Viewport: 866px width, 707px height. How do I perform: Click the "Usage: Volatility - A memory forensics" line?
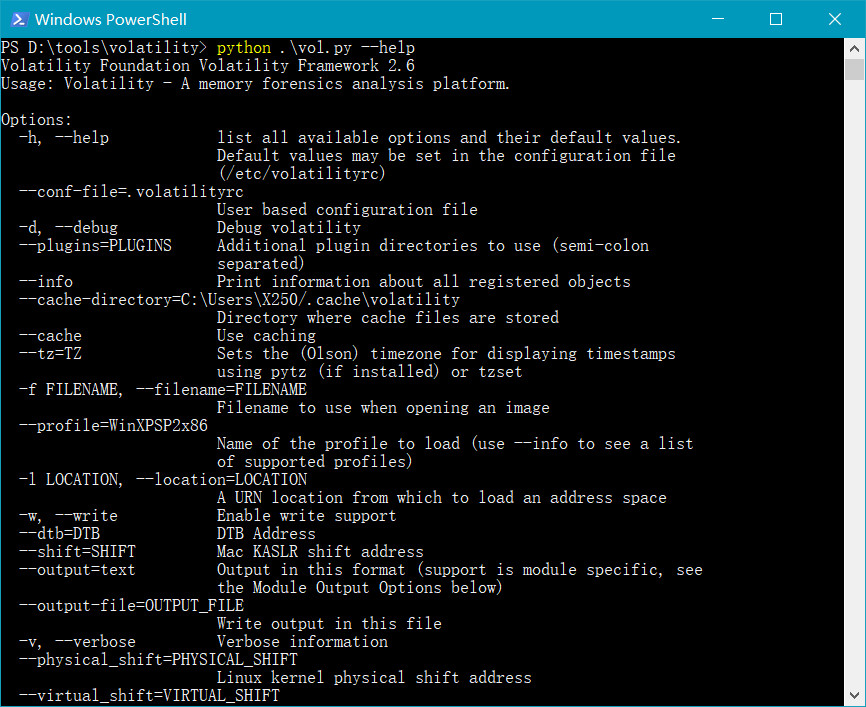click(x=255, y=84)
